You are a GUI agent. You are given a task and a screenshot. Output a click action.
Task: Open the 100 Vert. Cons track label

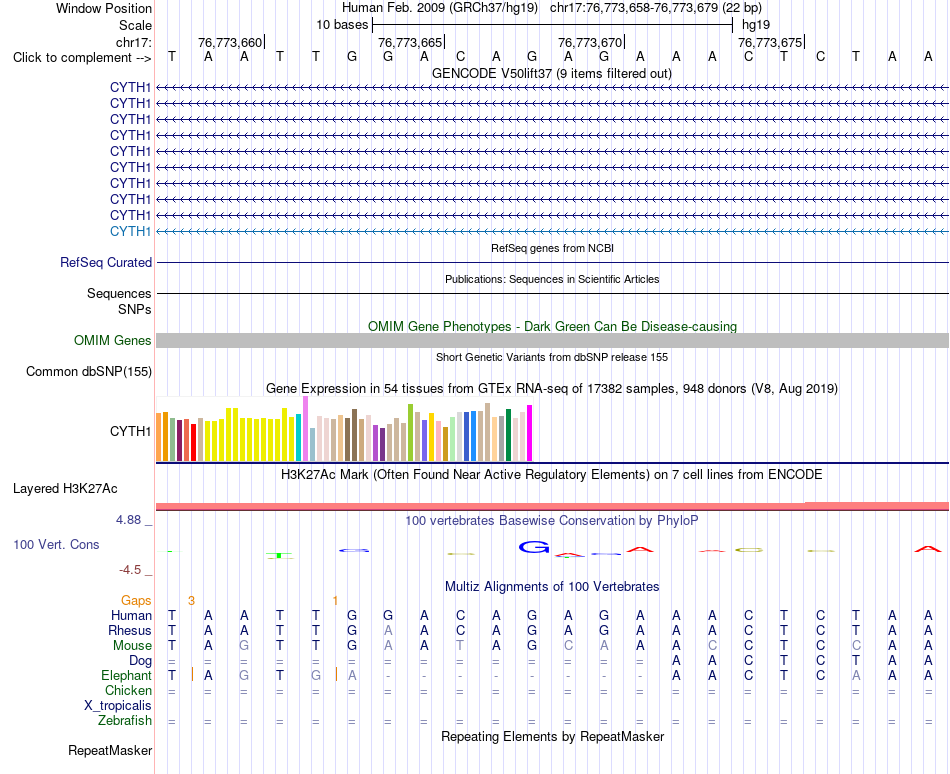[56, 544]
